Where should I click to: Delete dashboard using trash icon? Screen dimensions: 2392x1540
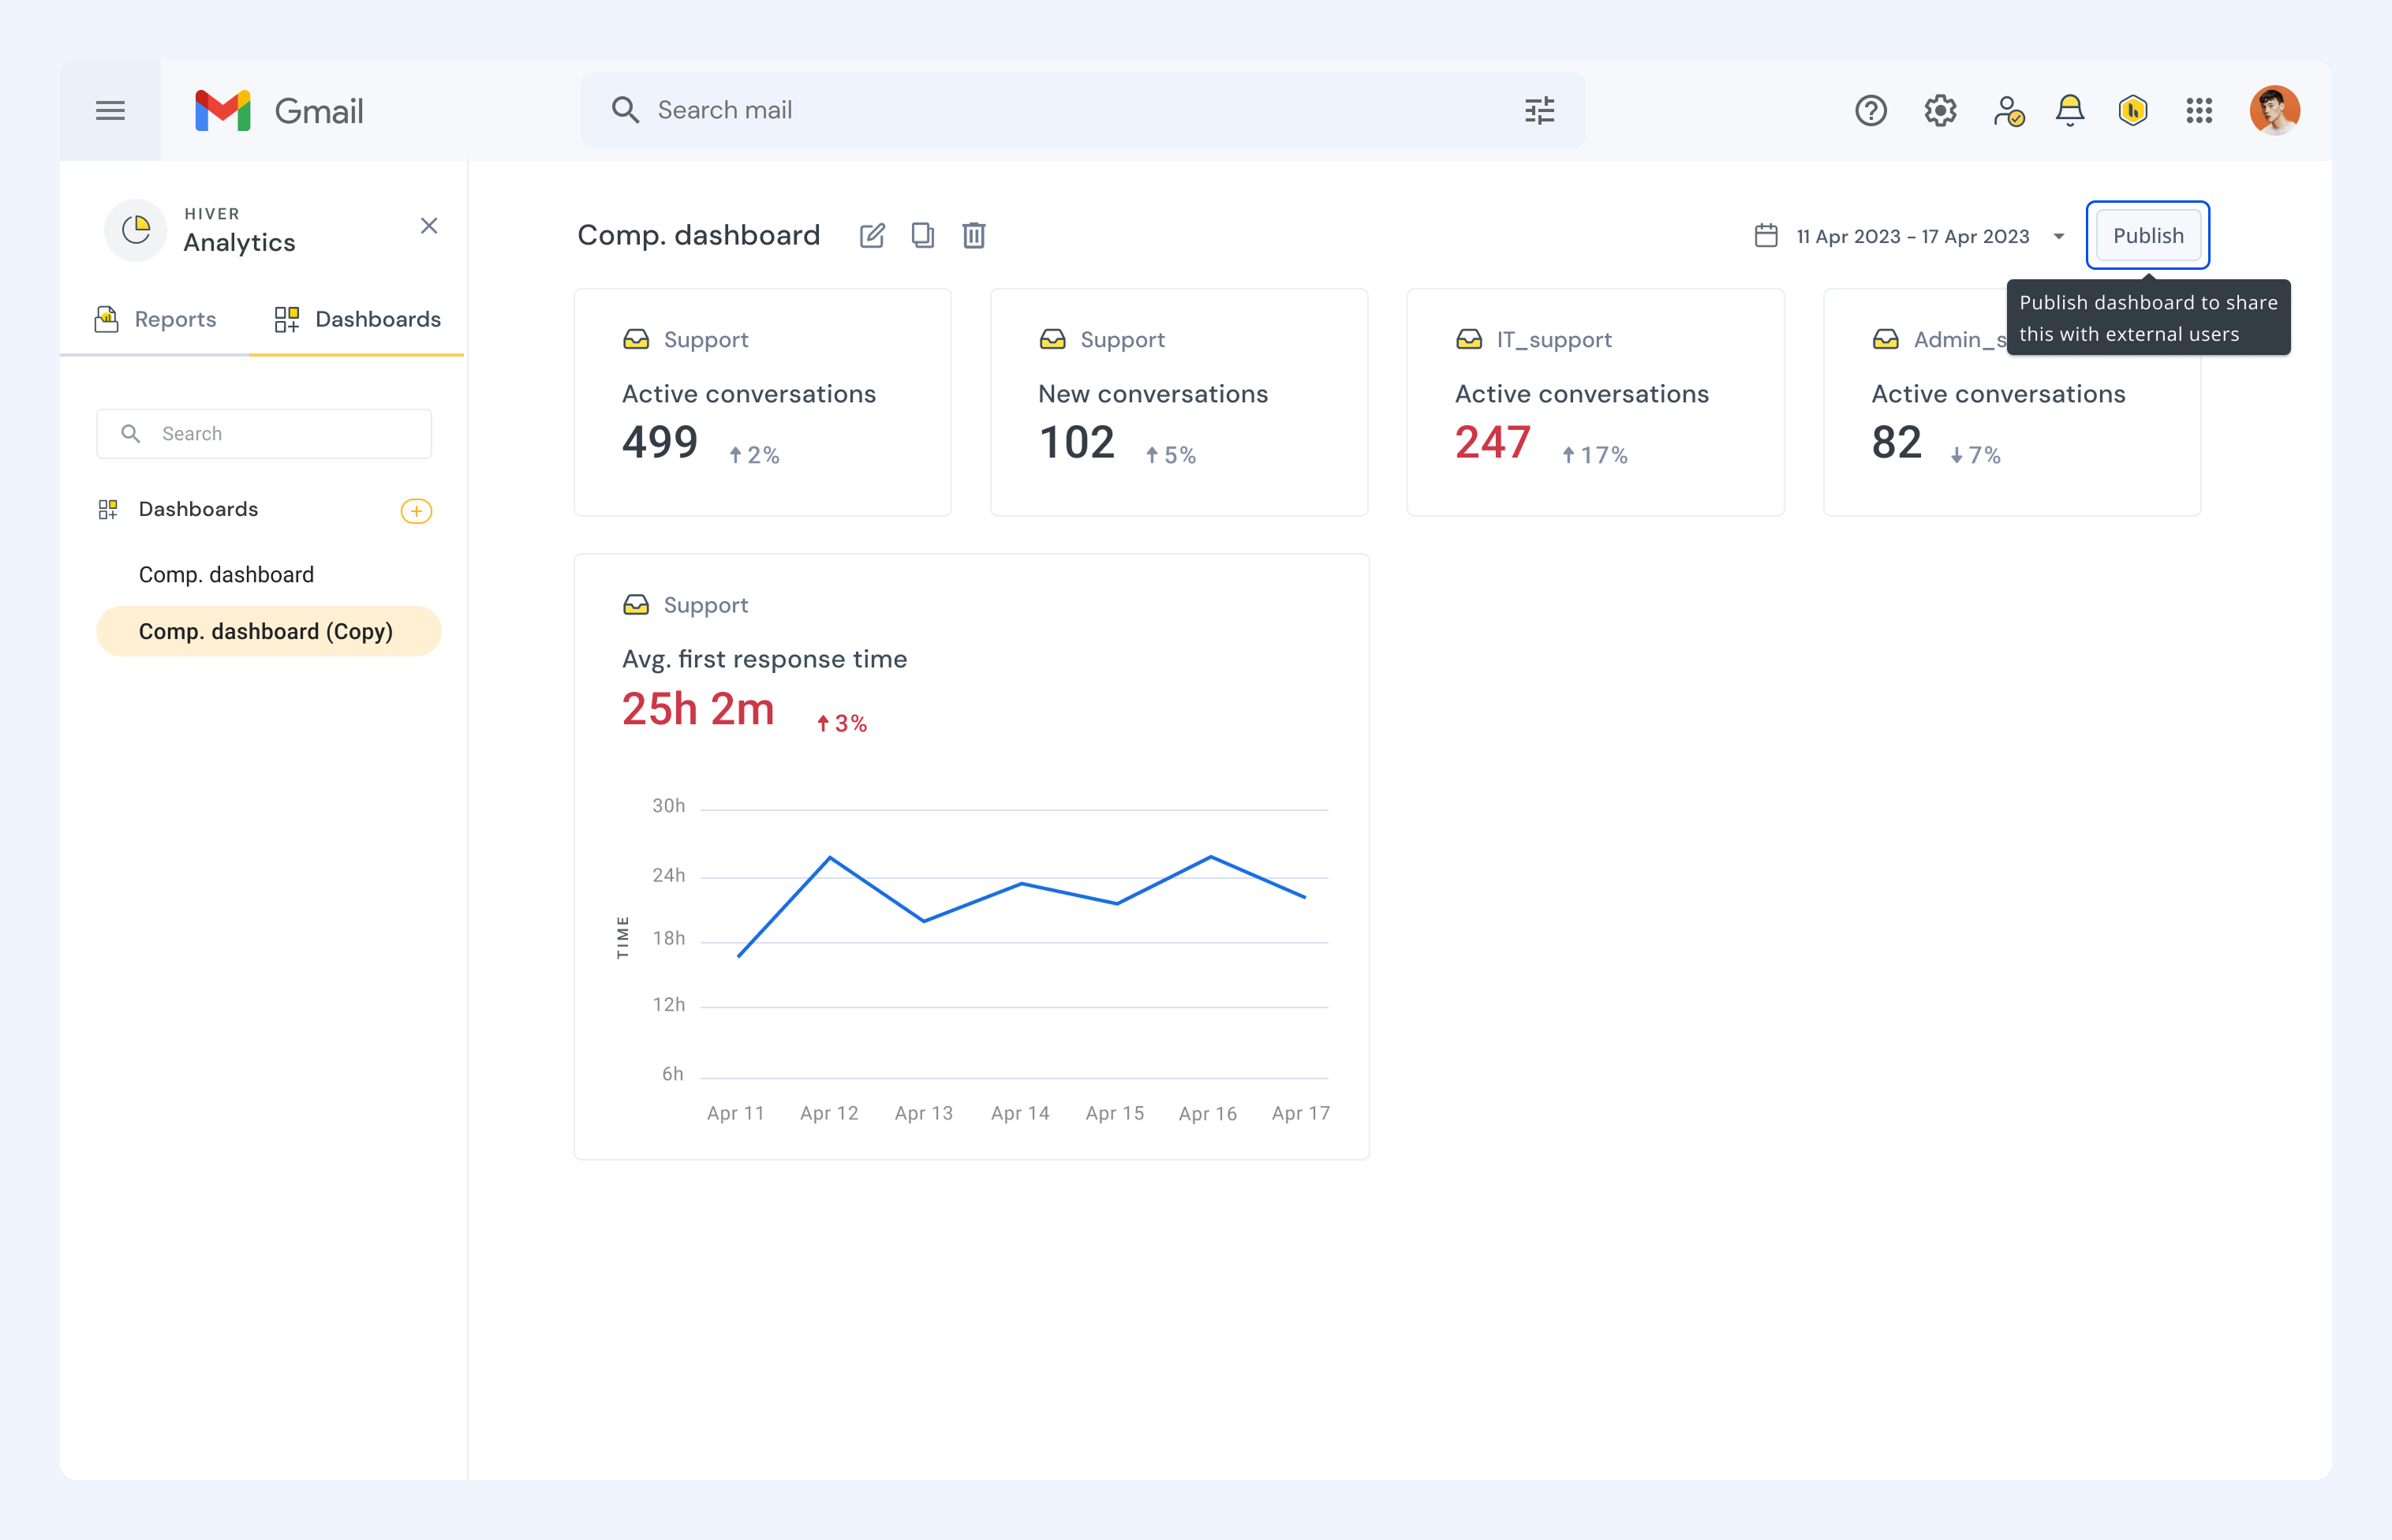pos(974,236)
